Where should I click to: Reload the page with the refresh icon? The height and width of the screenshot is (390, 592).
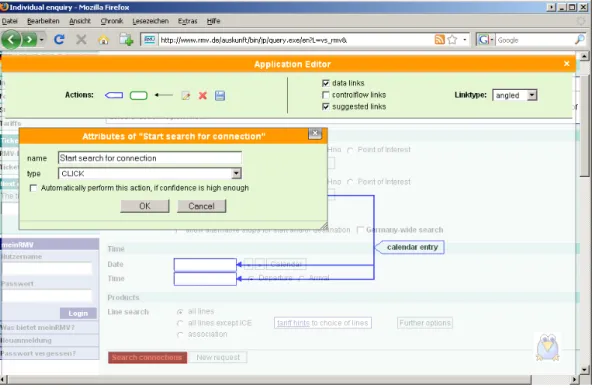59,39
